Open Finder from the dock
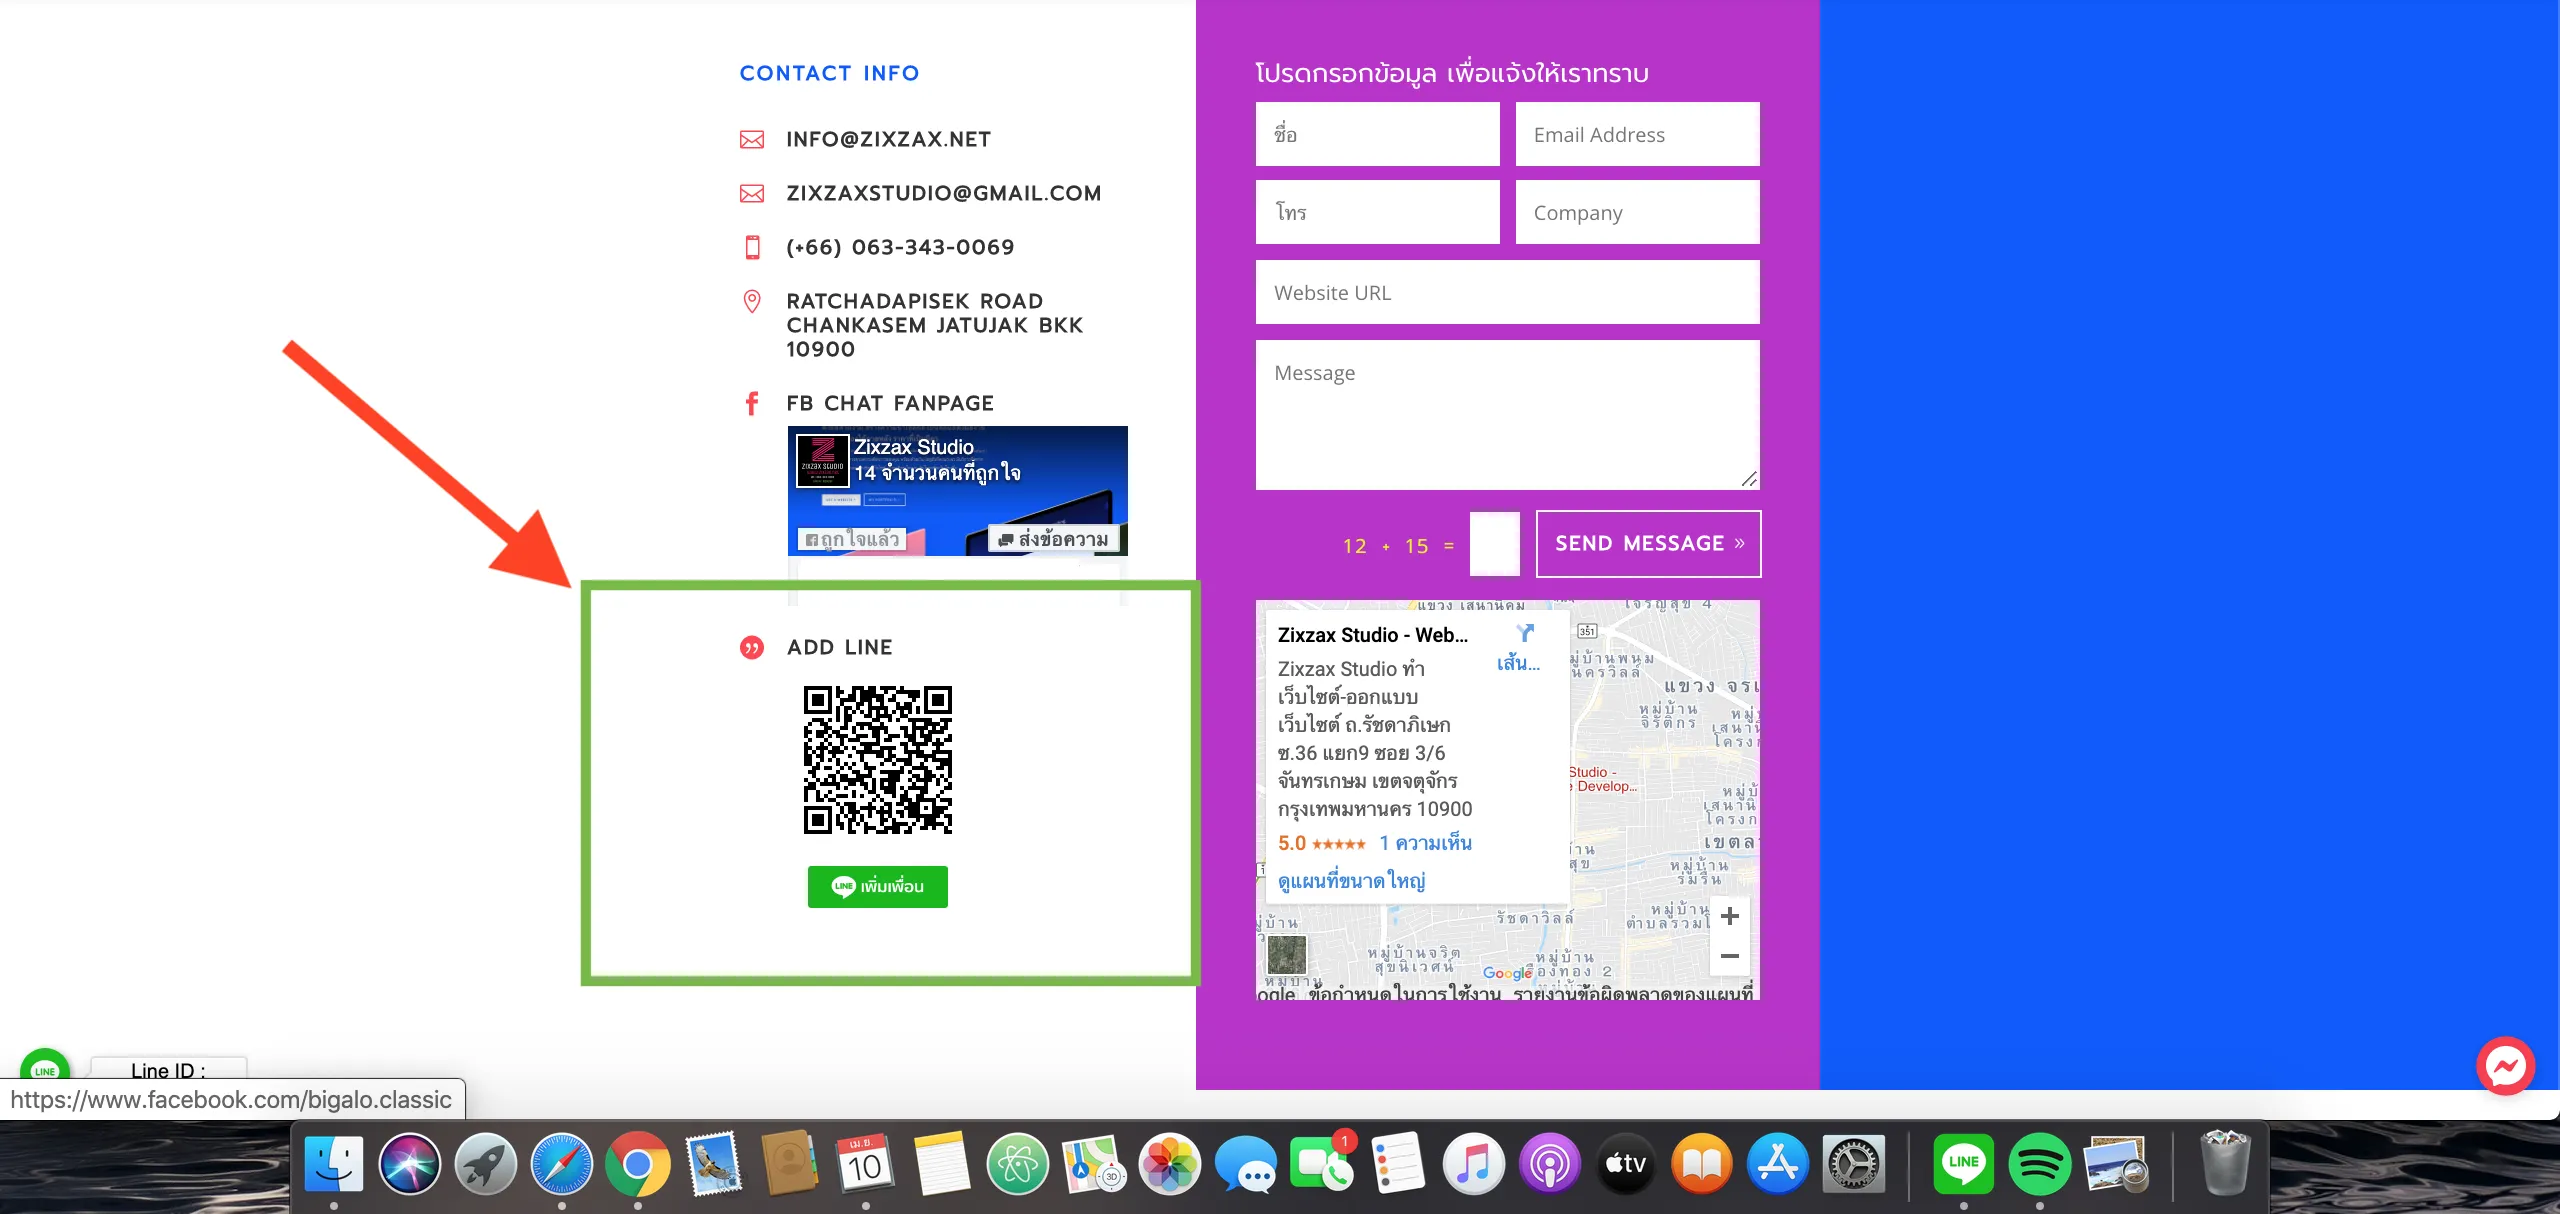Screen dimensions: 2560x1214 pos(334,1163)
